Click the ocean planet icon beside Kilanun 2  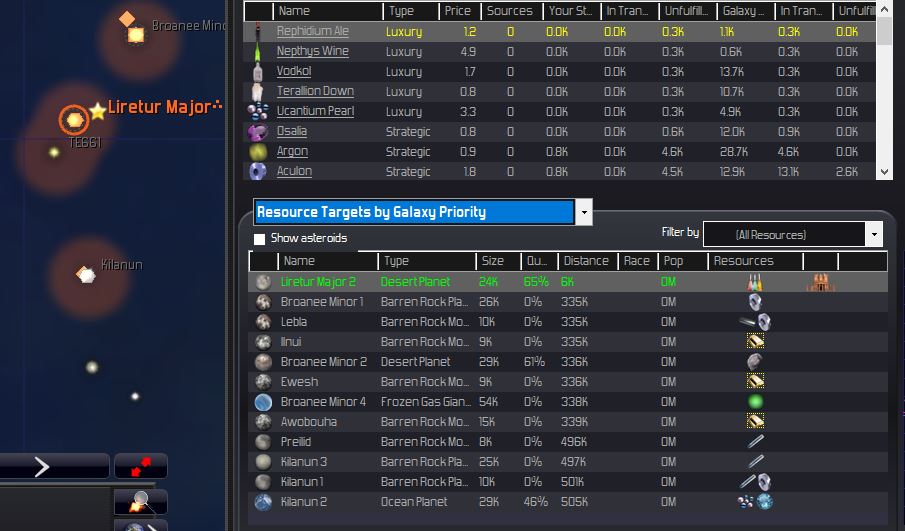(x=263, y=502)
